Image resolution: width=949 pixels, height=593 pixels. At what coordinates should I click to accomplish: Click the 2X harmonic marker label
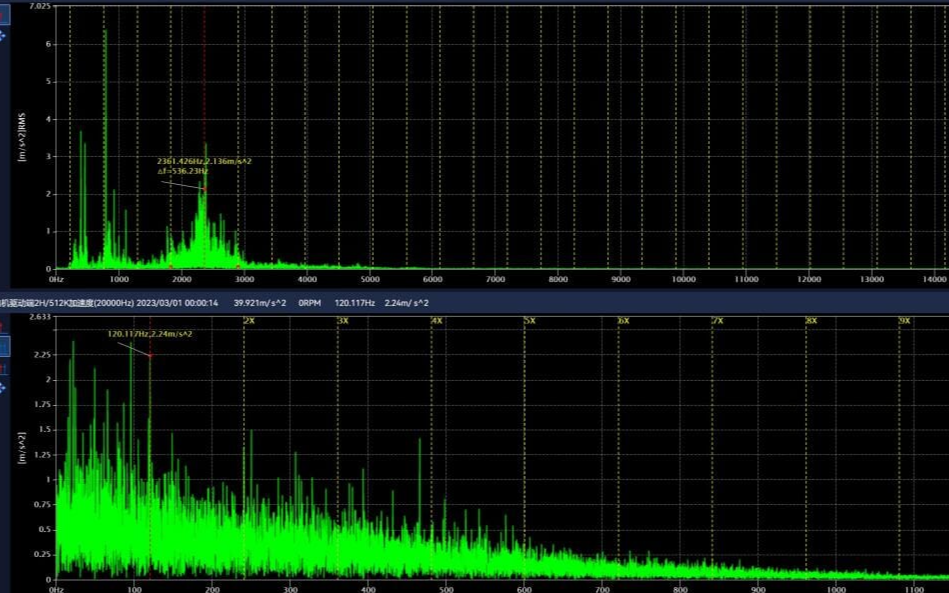(249, 320)
